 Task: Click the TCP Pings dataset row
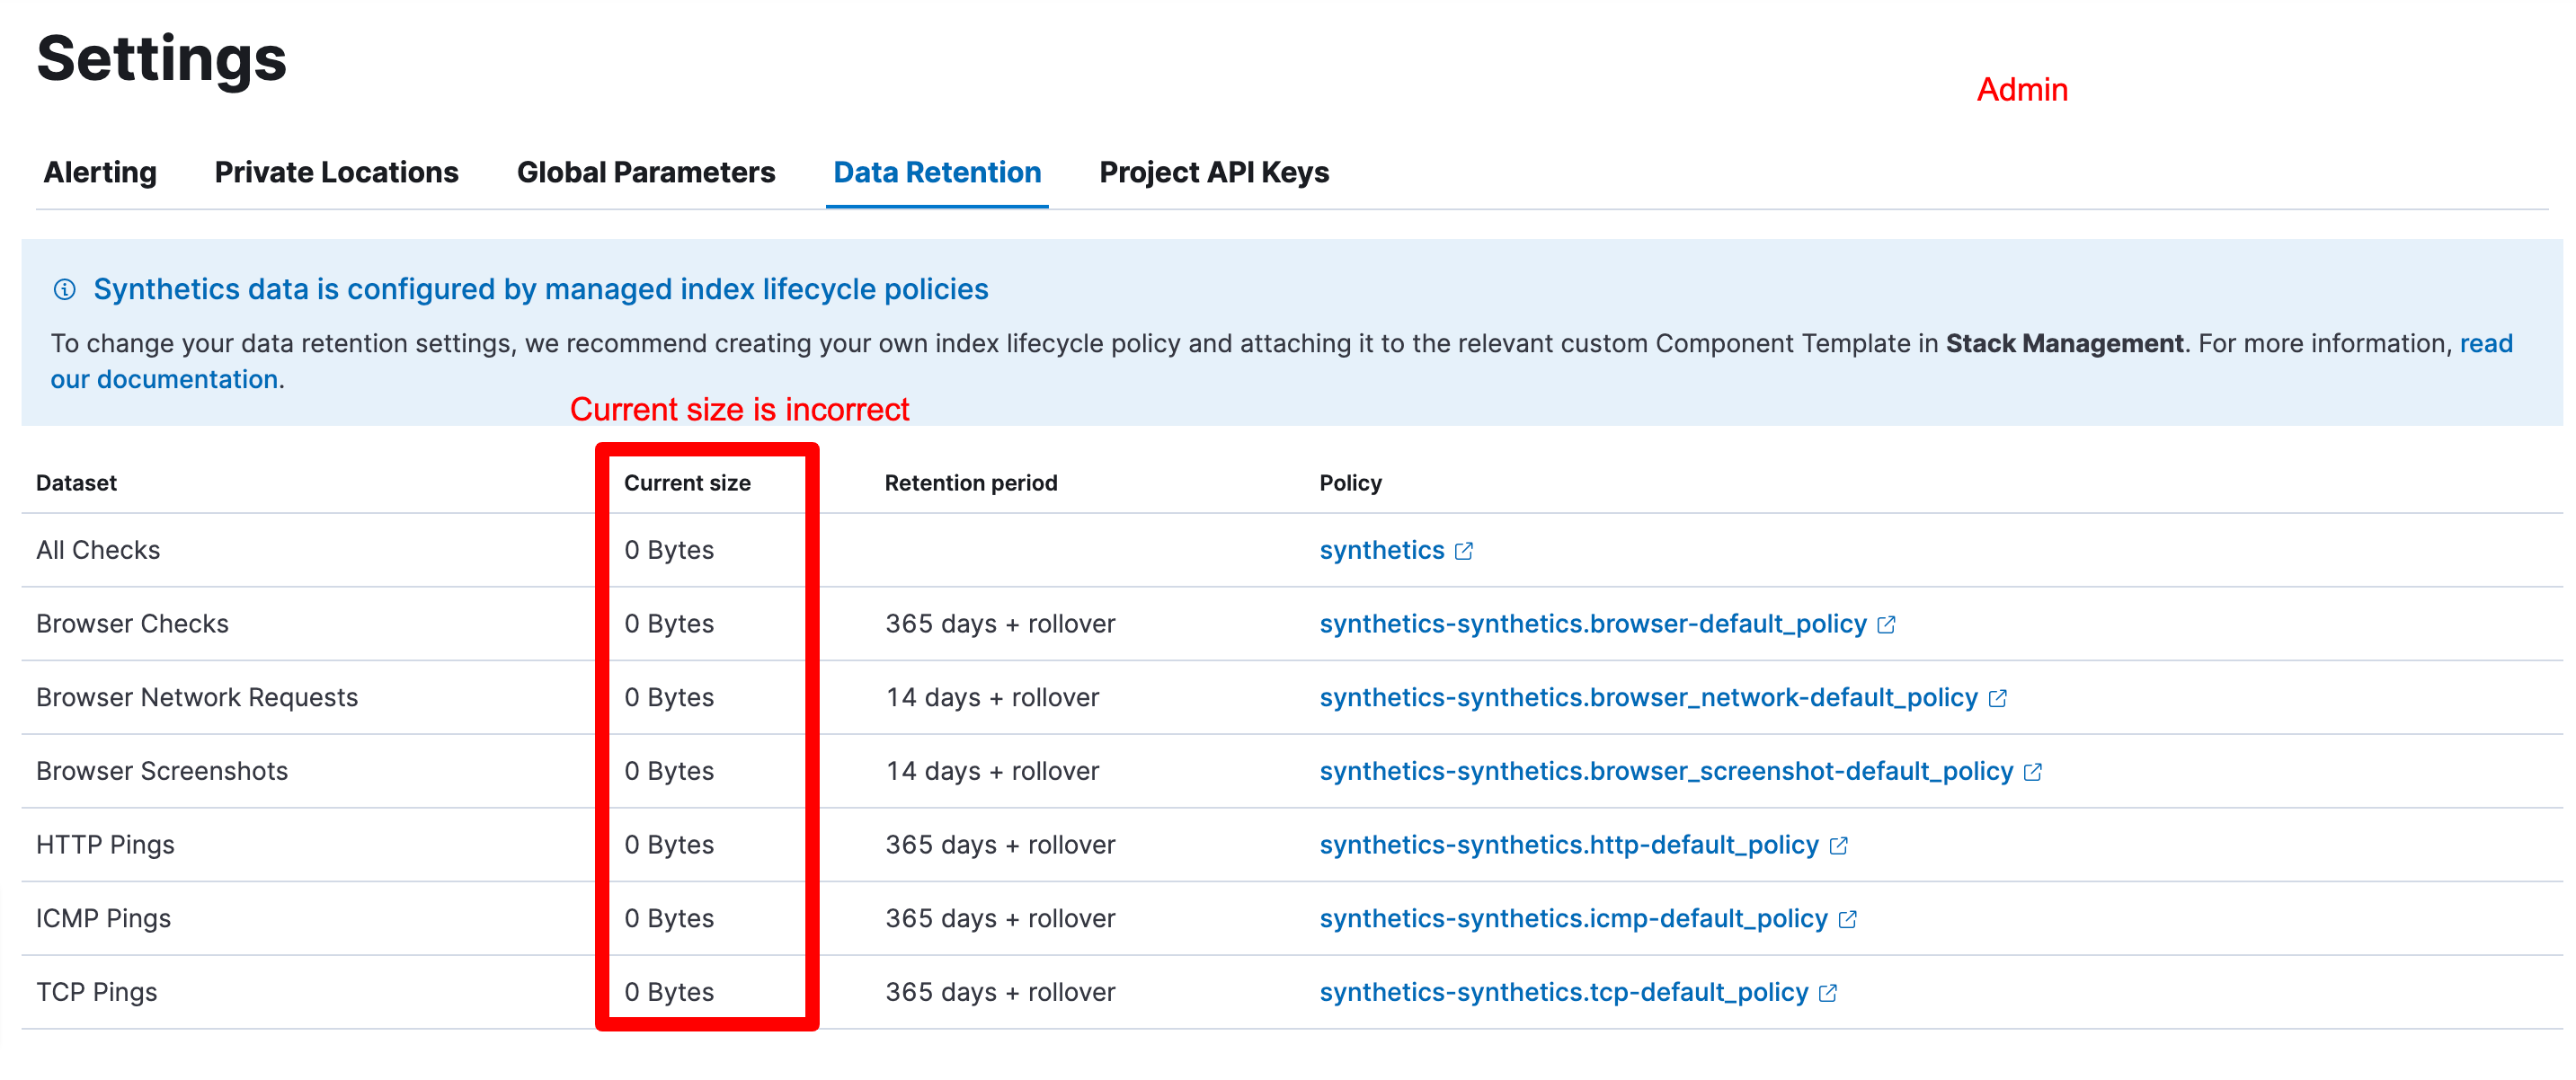pos(96,991)
